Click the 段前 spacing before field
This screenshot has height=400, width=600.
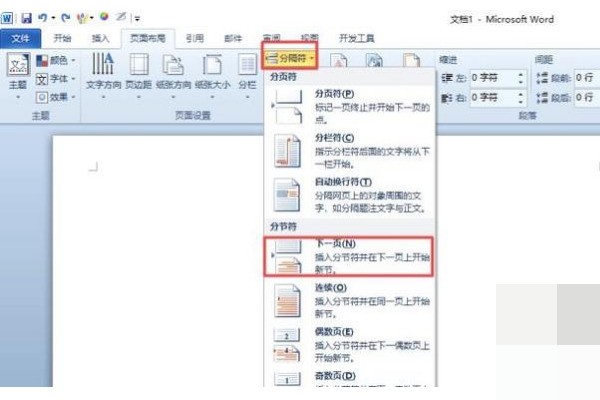coord(587,78)
